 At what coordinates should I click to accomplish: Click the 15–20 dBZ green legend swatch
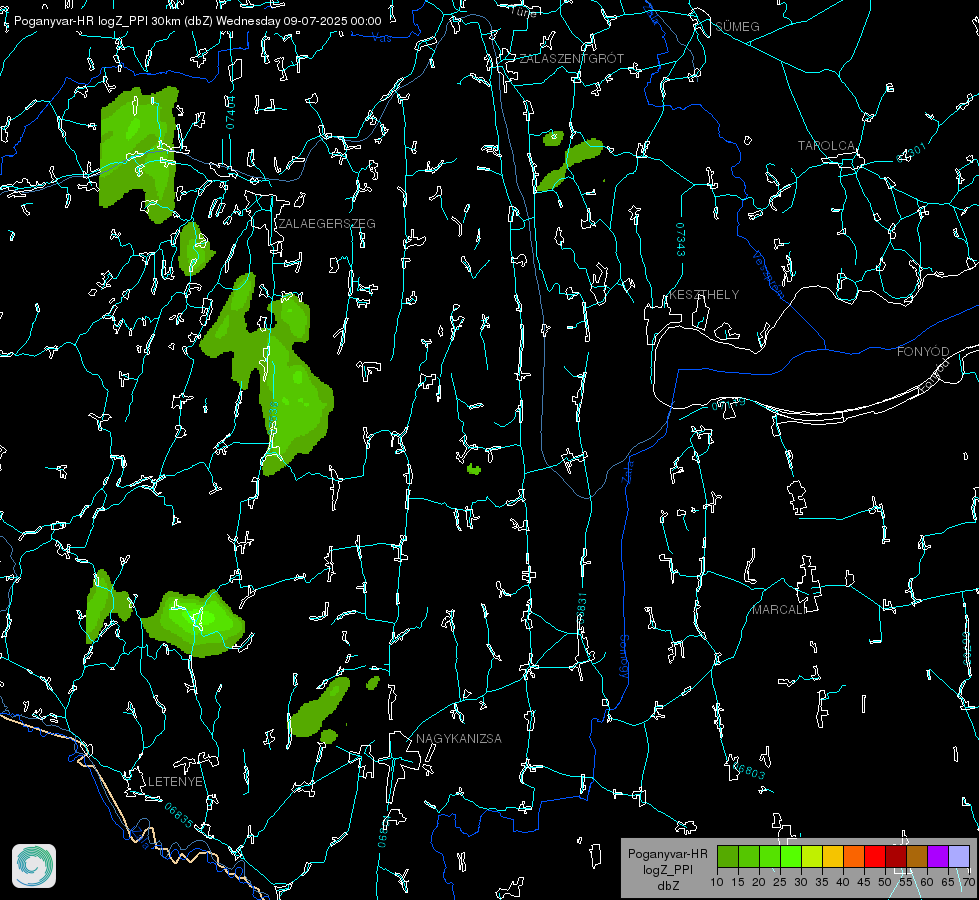(749, 856)
